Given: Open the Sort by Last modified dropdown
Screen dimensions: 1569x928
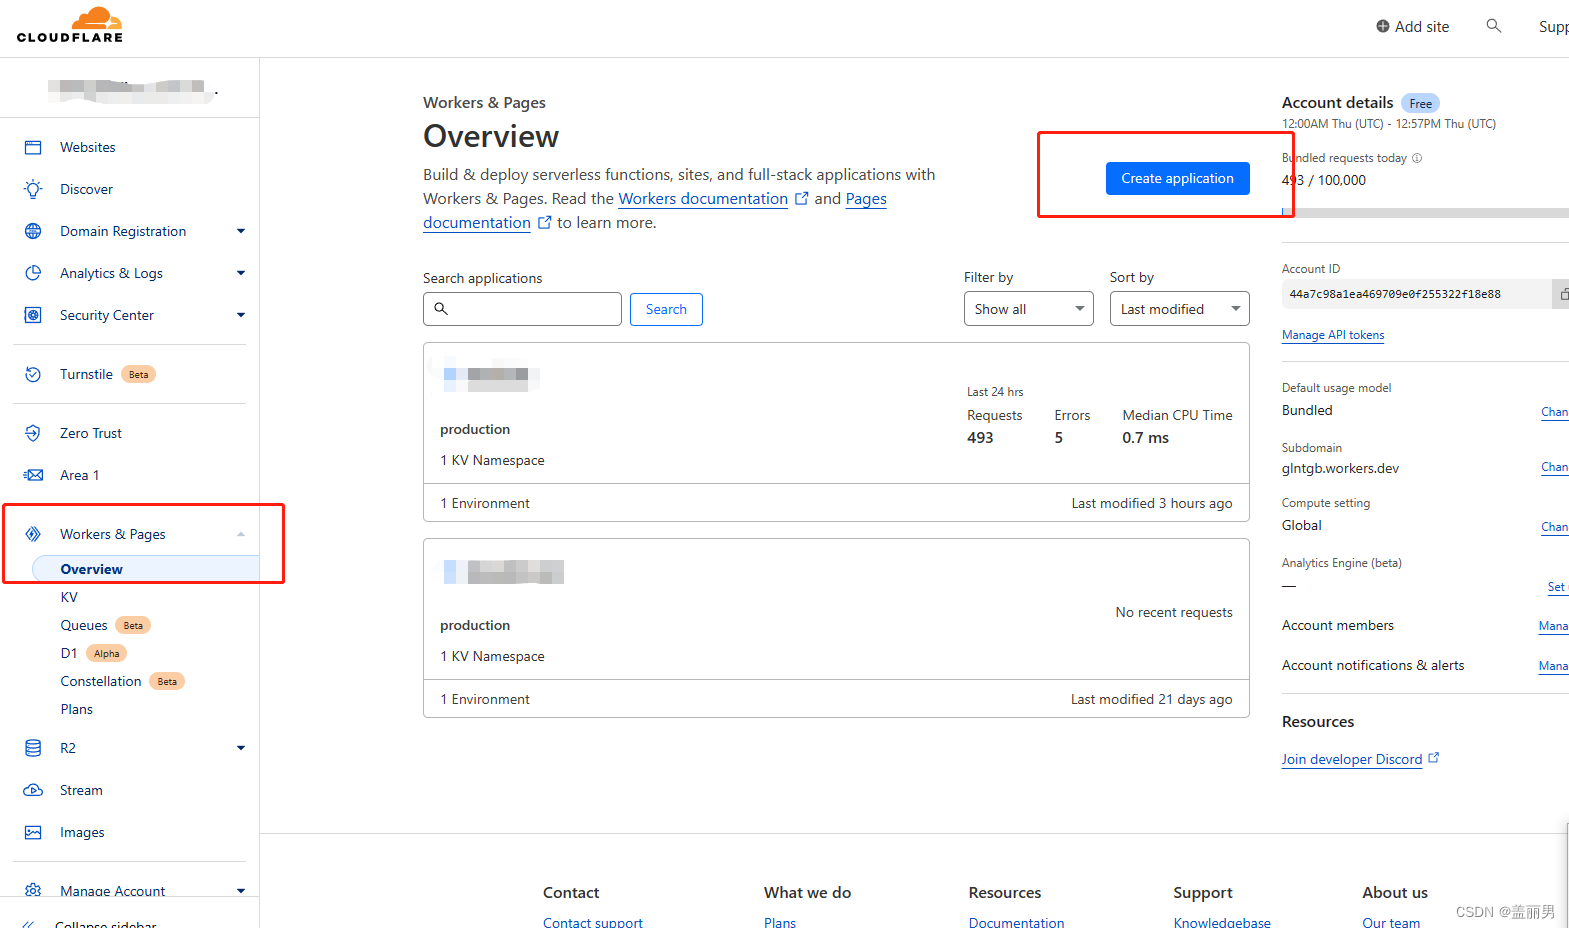Looking at the screenshot, I should (1179, 309).
